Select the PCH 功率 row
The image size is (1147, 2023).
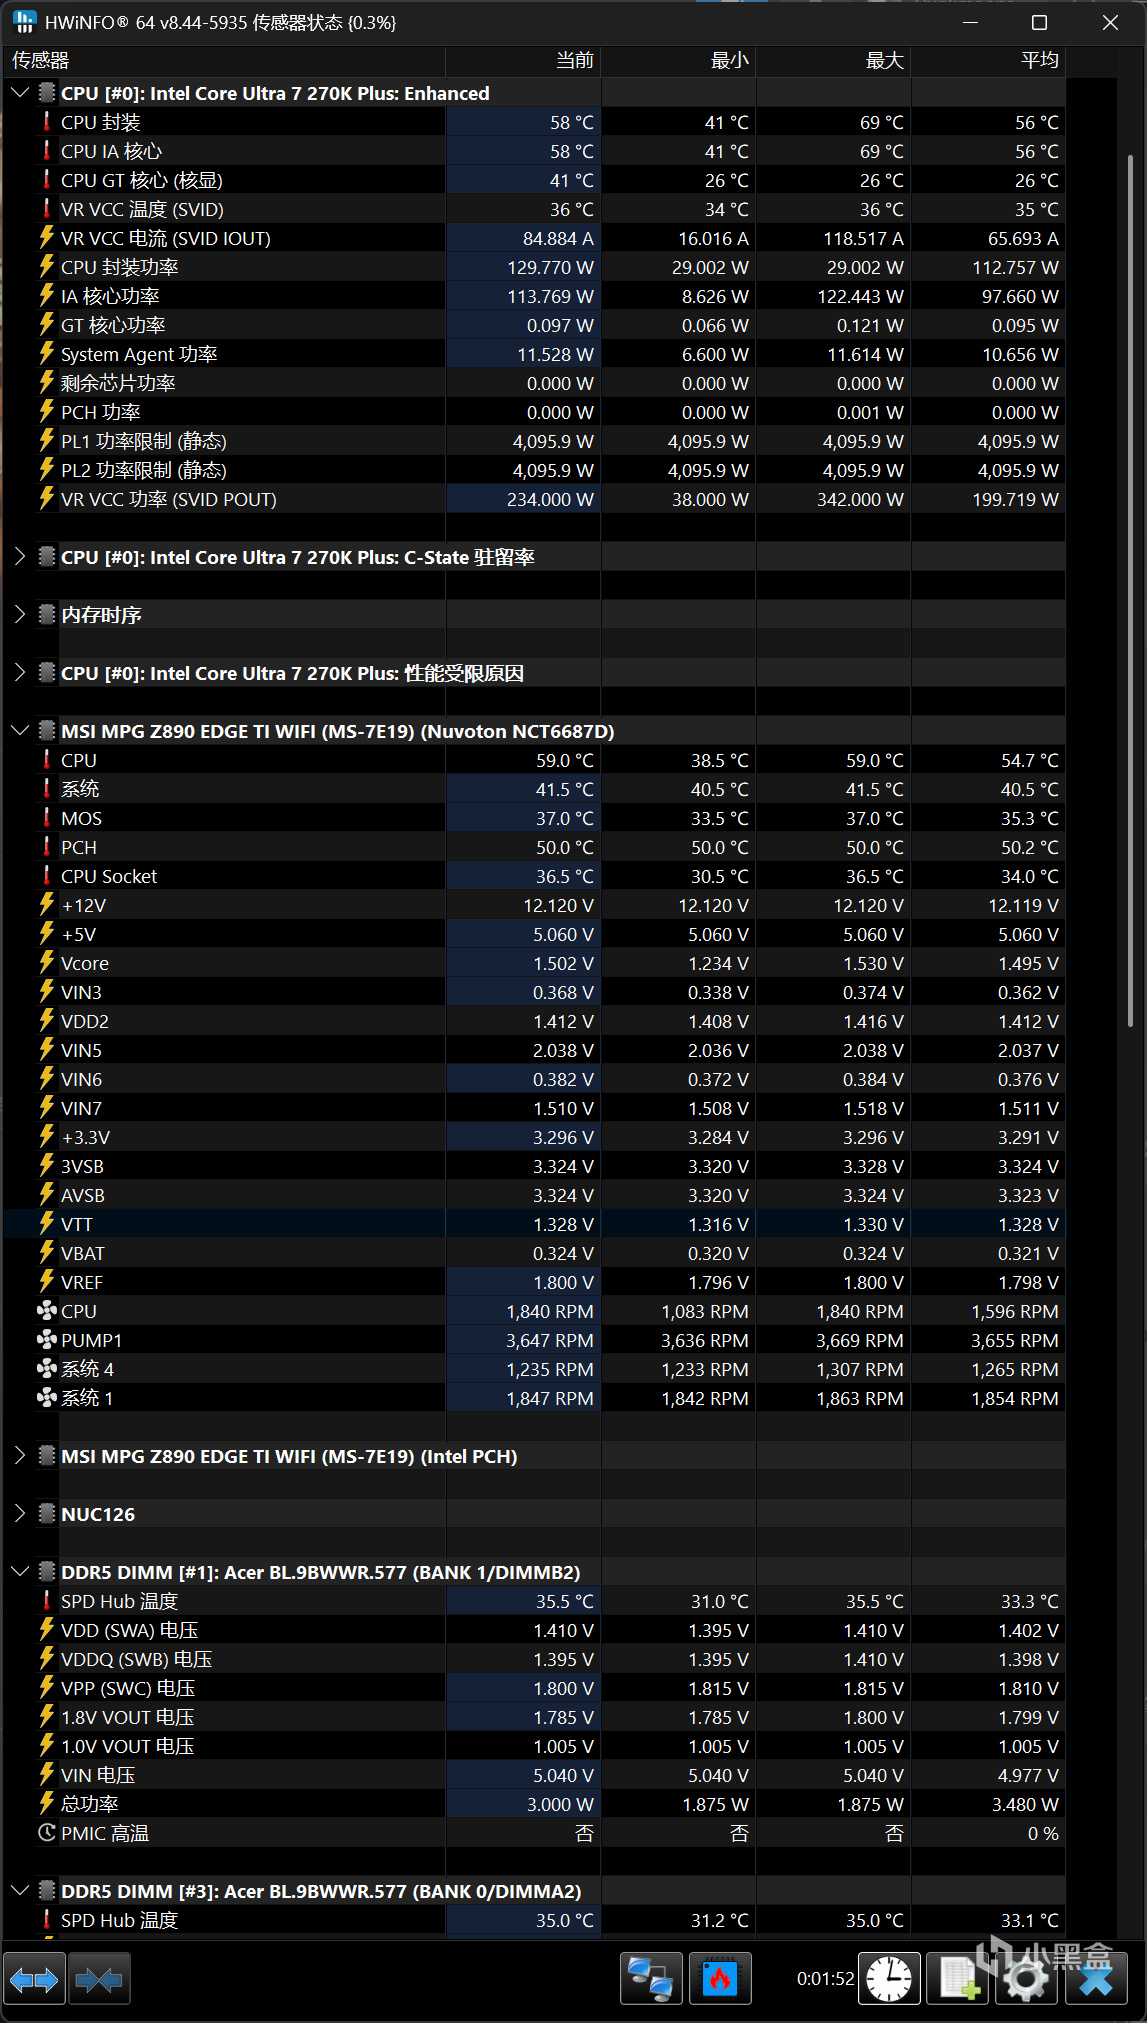pyautogui.click(x=534, y=412)
